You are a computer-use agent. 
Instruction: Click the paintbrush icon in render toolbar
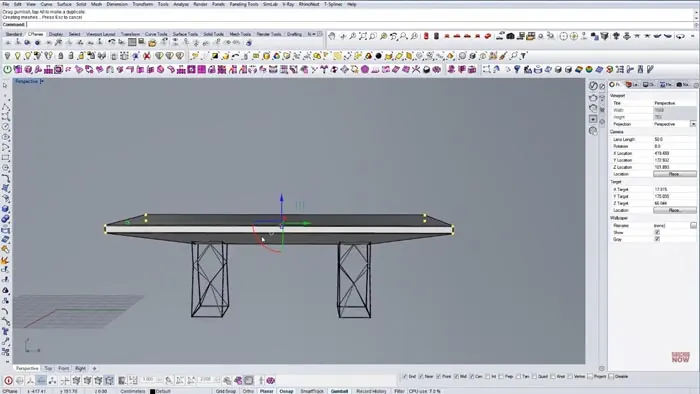coord(504,56)
